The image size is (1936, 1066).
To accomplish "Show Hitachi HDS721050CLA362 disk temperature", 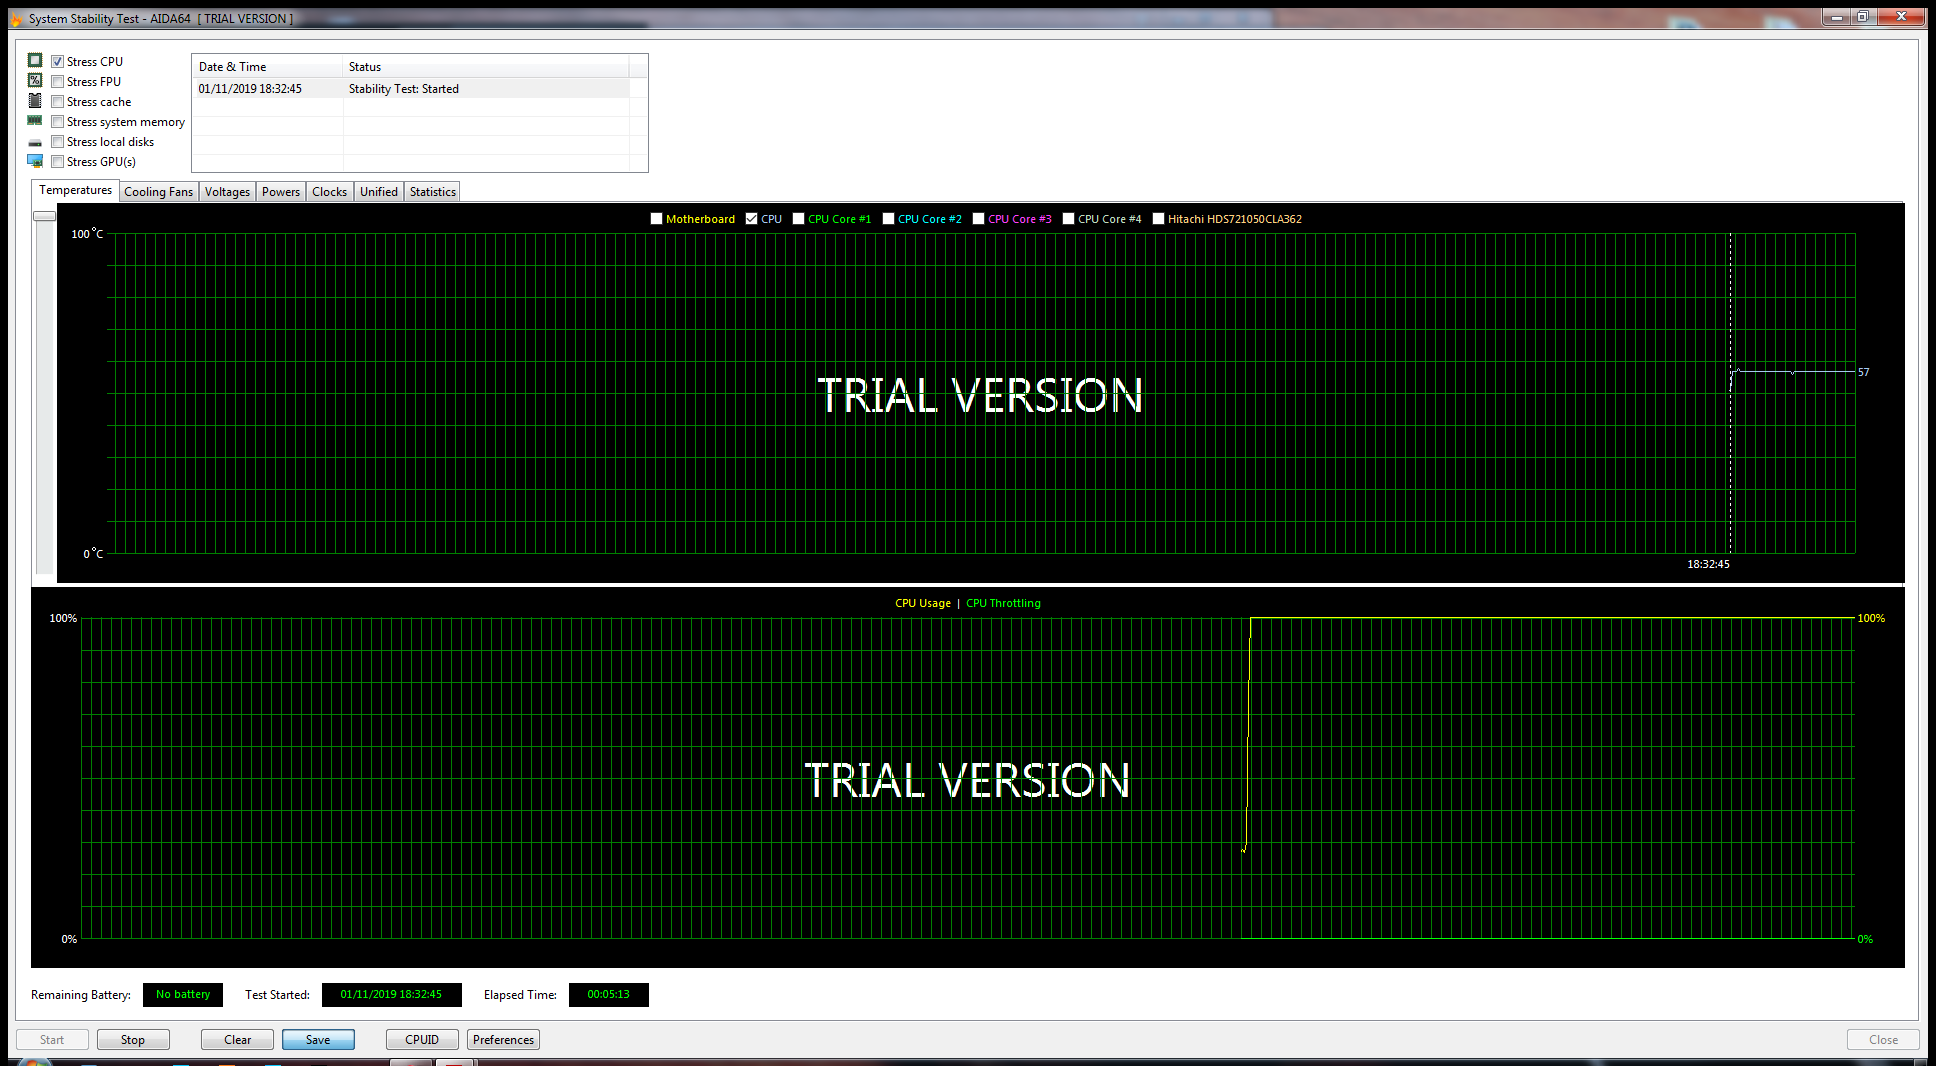I will coord(1159,219).
